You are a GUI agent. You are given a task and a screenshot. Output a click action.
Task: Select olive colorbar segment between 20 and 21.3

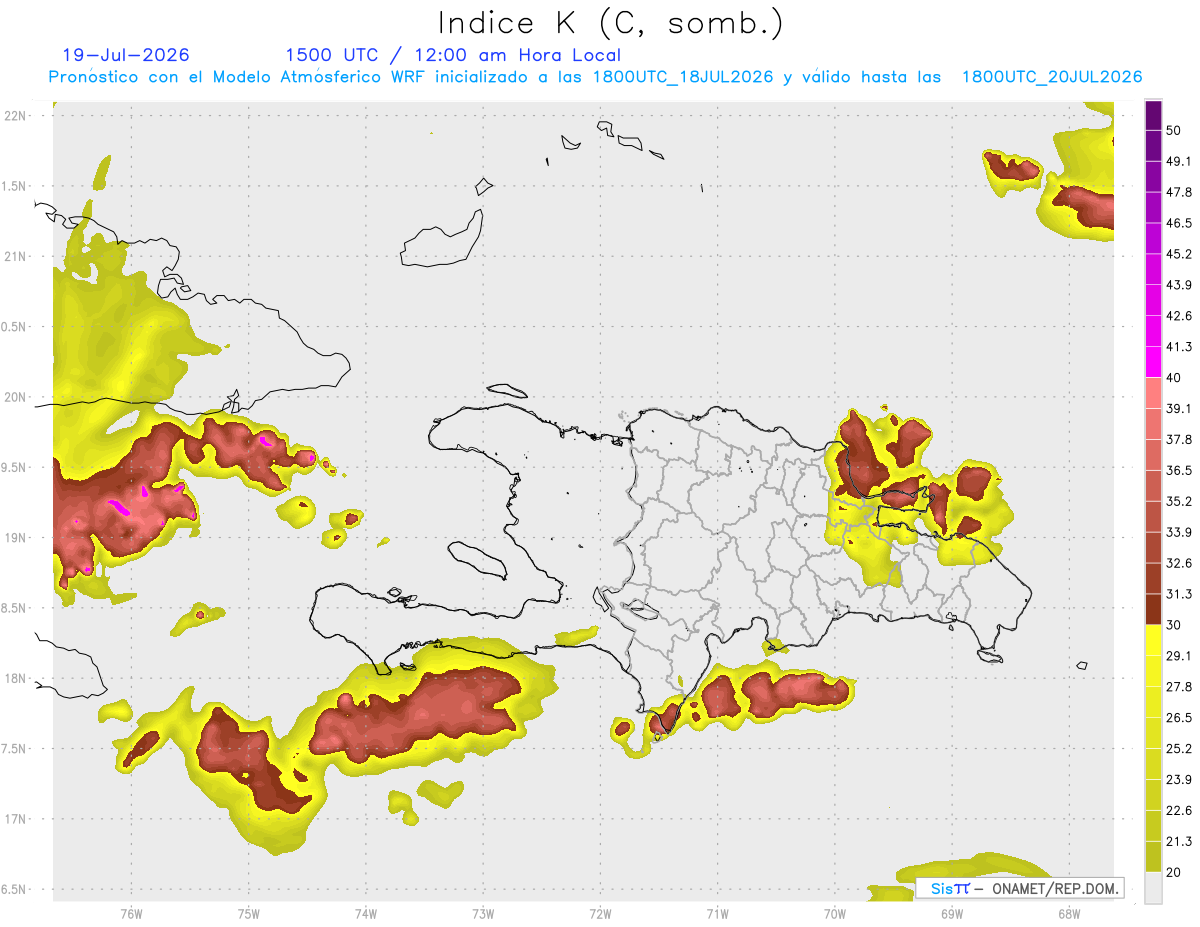click(x=1153, y=856)
